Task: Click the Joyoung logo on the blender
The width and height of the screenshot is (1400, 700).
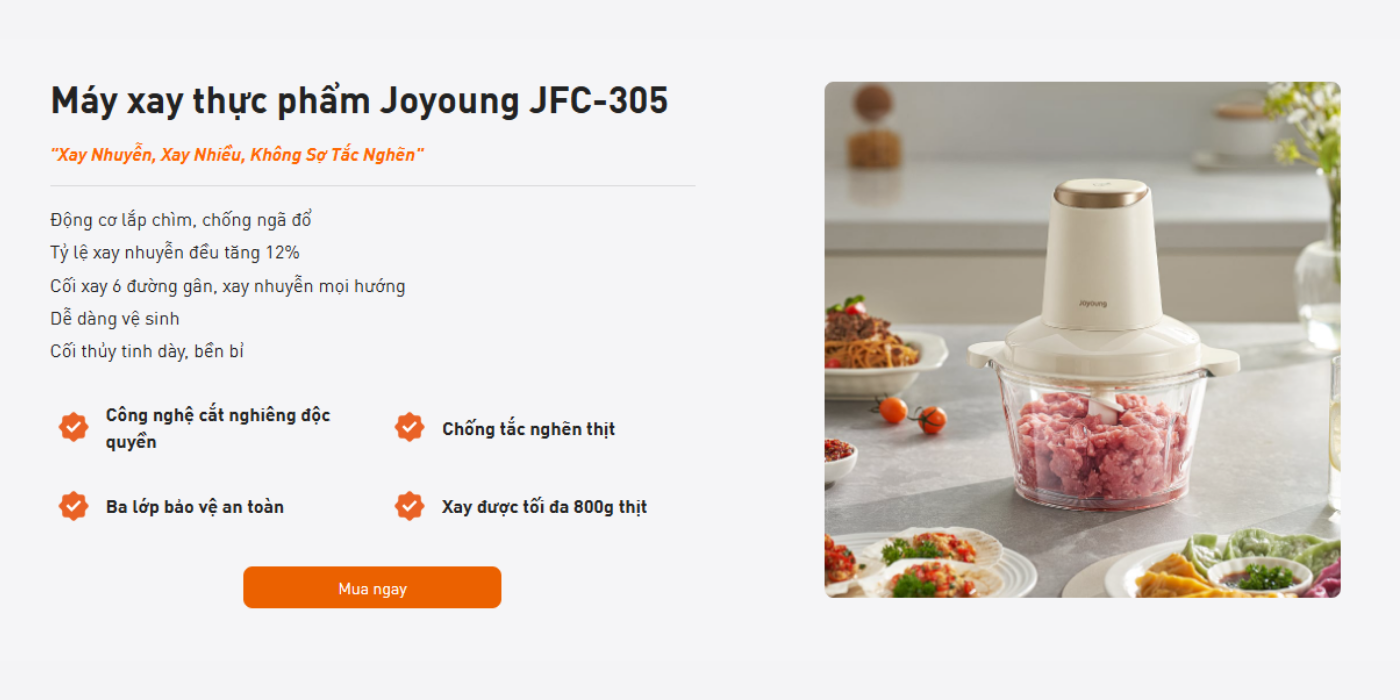Action: click(1093, 302)
